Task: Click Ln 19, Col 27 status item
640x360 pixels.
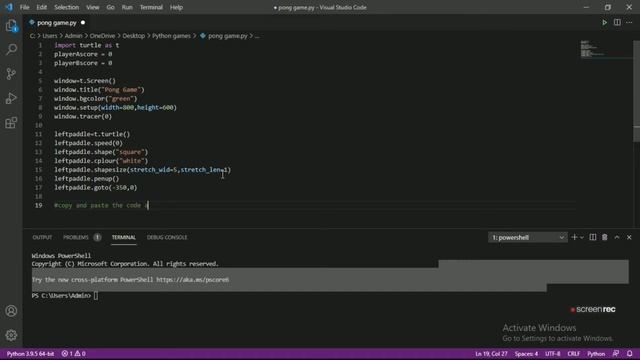Action: pos(491,353)
